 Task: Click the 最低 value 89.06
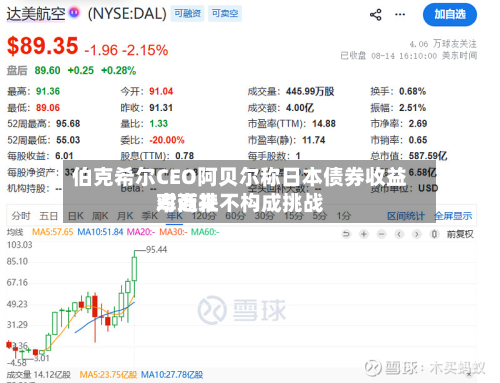click(48, 108)
